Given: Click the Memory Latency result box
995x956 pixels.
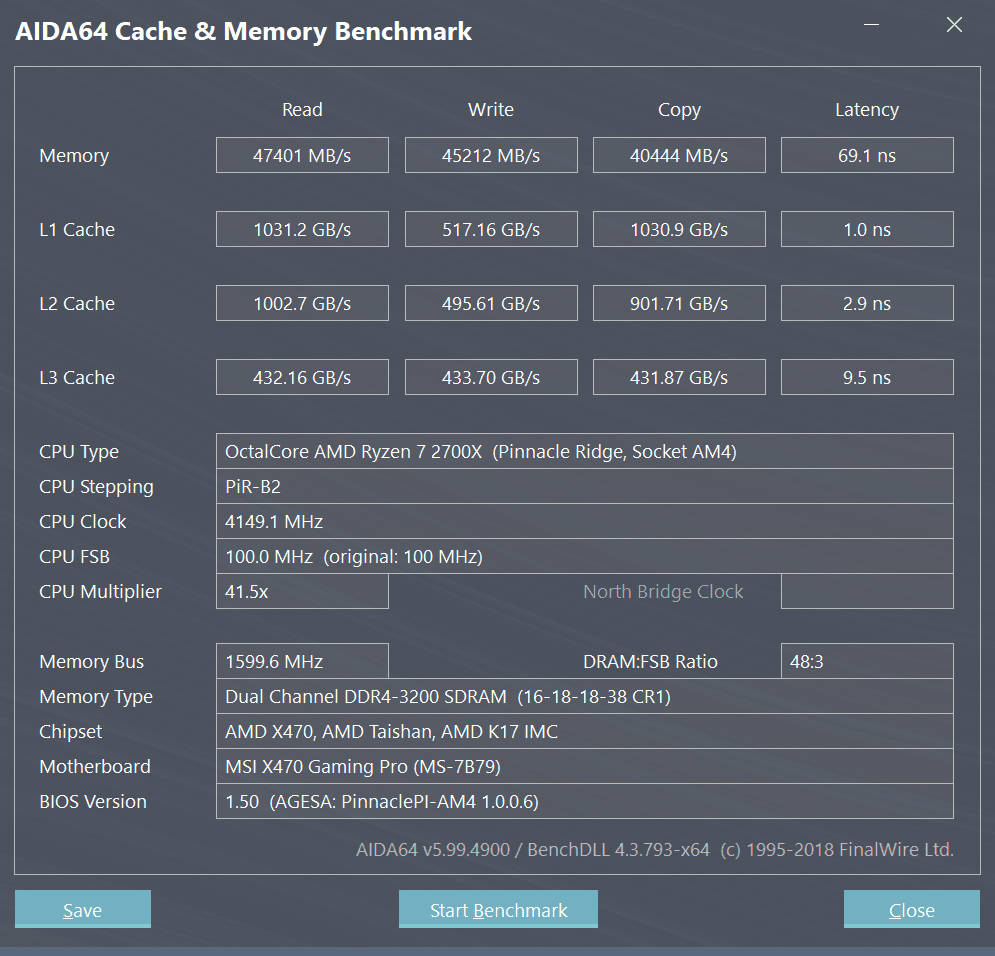Looking at the screenshot, I should (867, 156).
